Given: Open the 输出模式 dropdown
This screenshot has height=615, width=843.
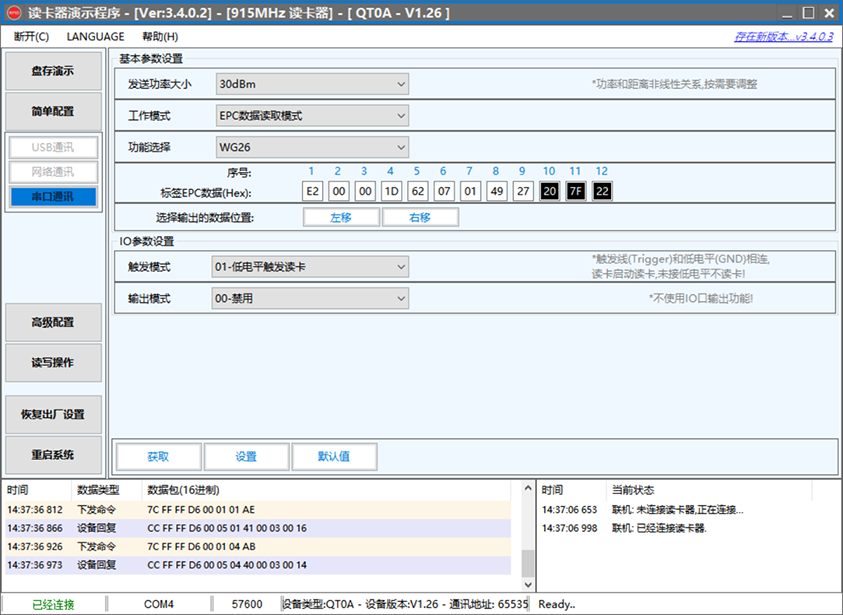Looking at the screenshot, I should coord(310,298).
